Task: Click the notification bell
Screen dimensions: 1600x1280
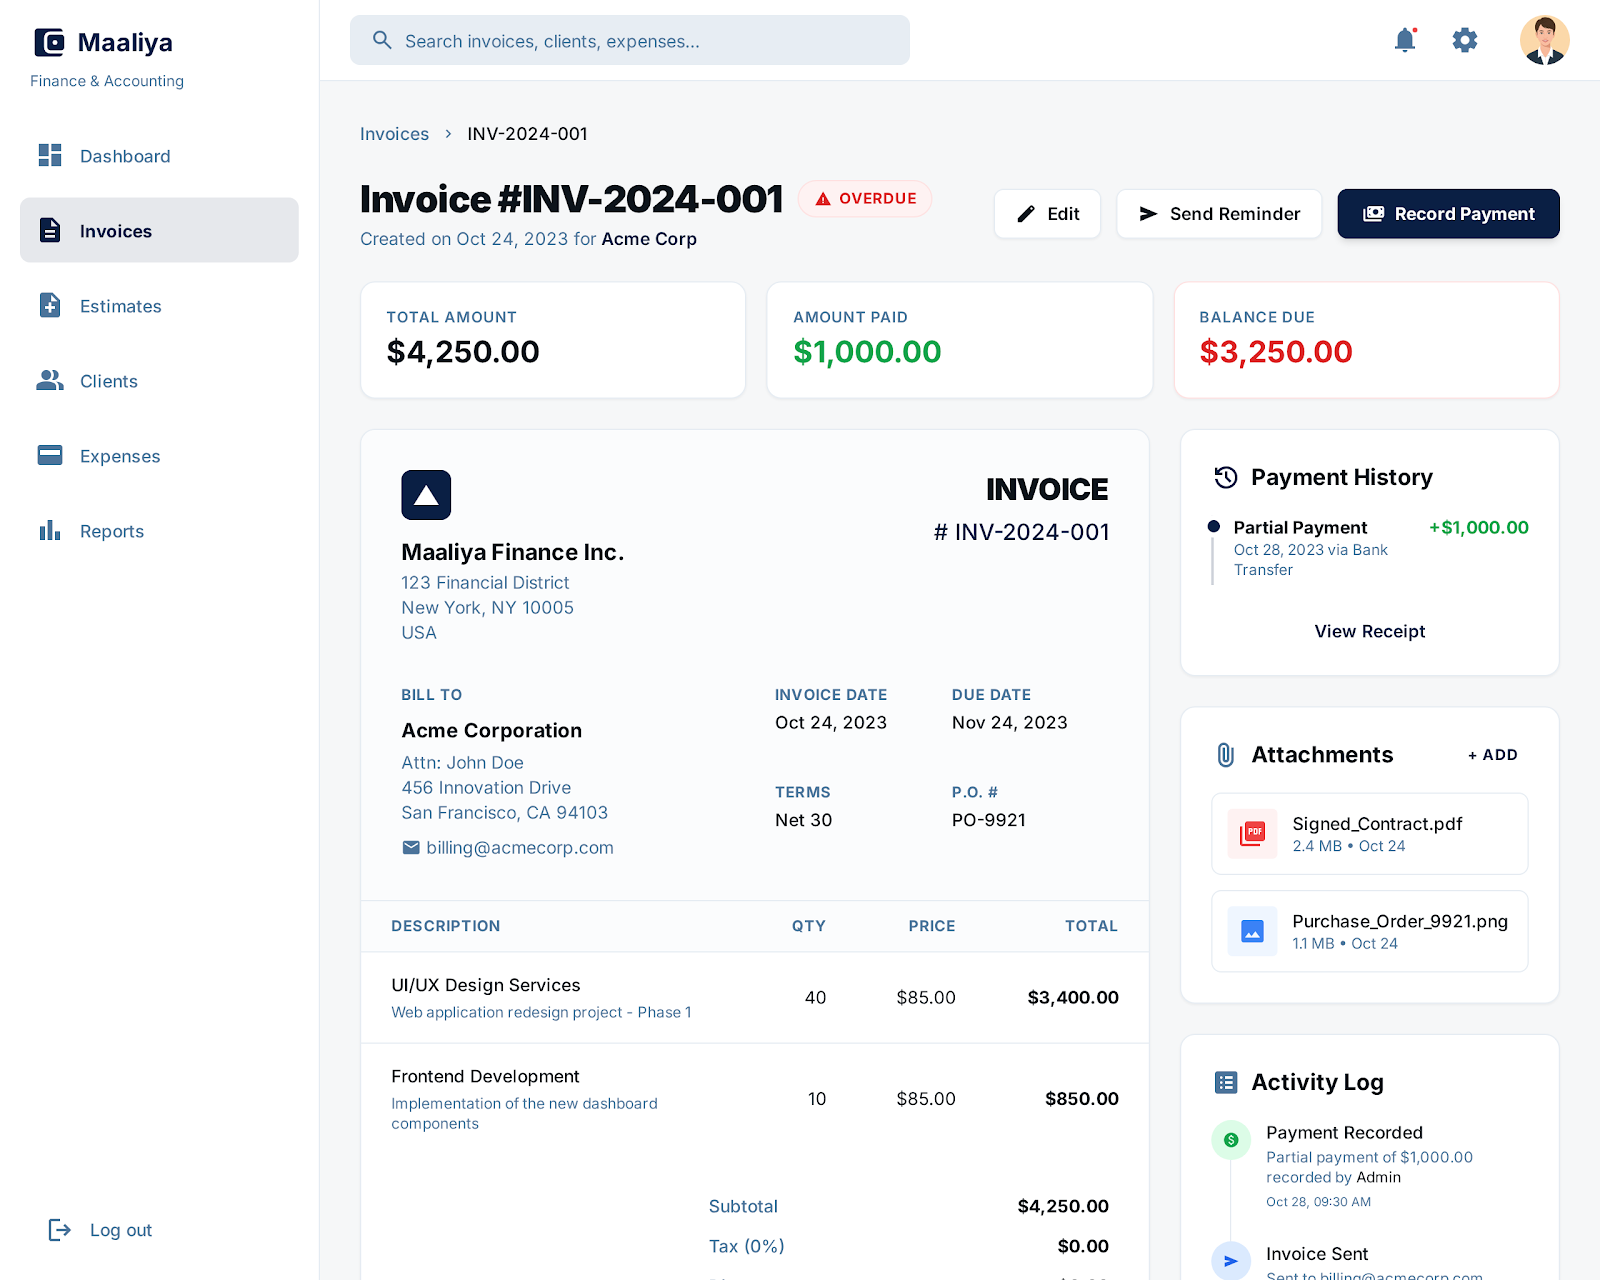Action: [1404, 40]
